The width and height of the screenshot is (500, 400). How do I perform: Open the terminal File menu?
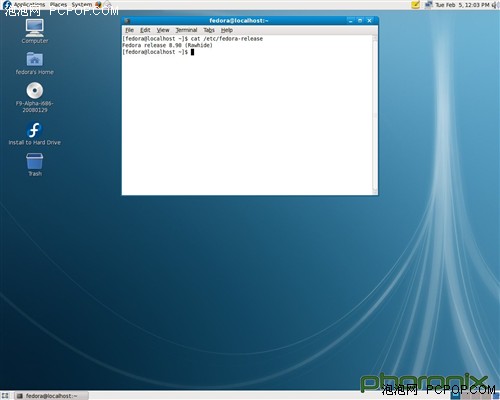[x=129, y=30]
